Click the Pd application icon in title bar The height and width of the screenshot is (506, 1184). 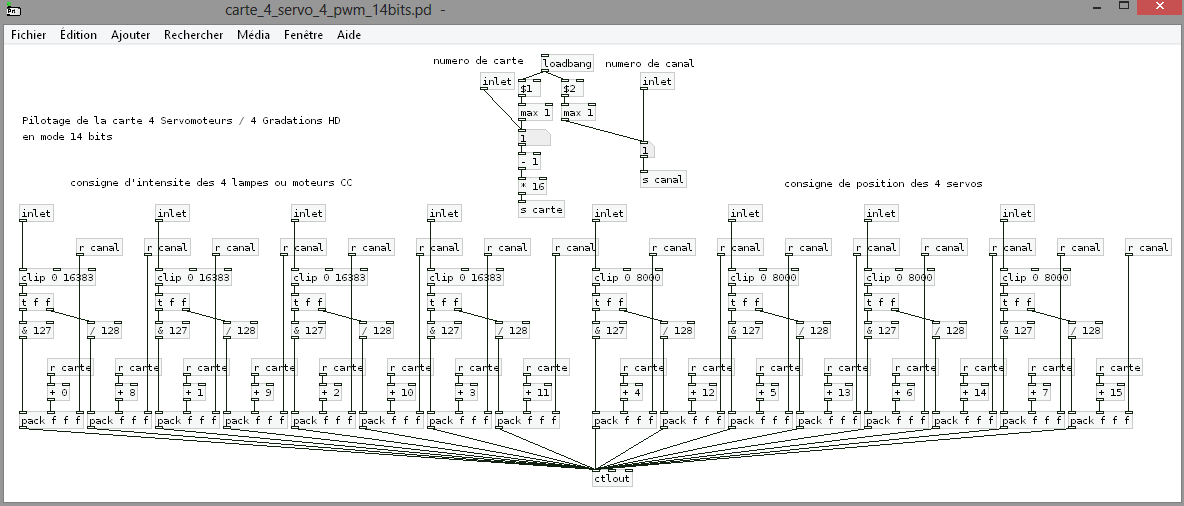pos(13,10)
